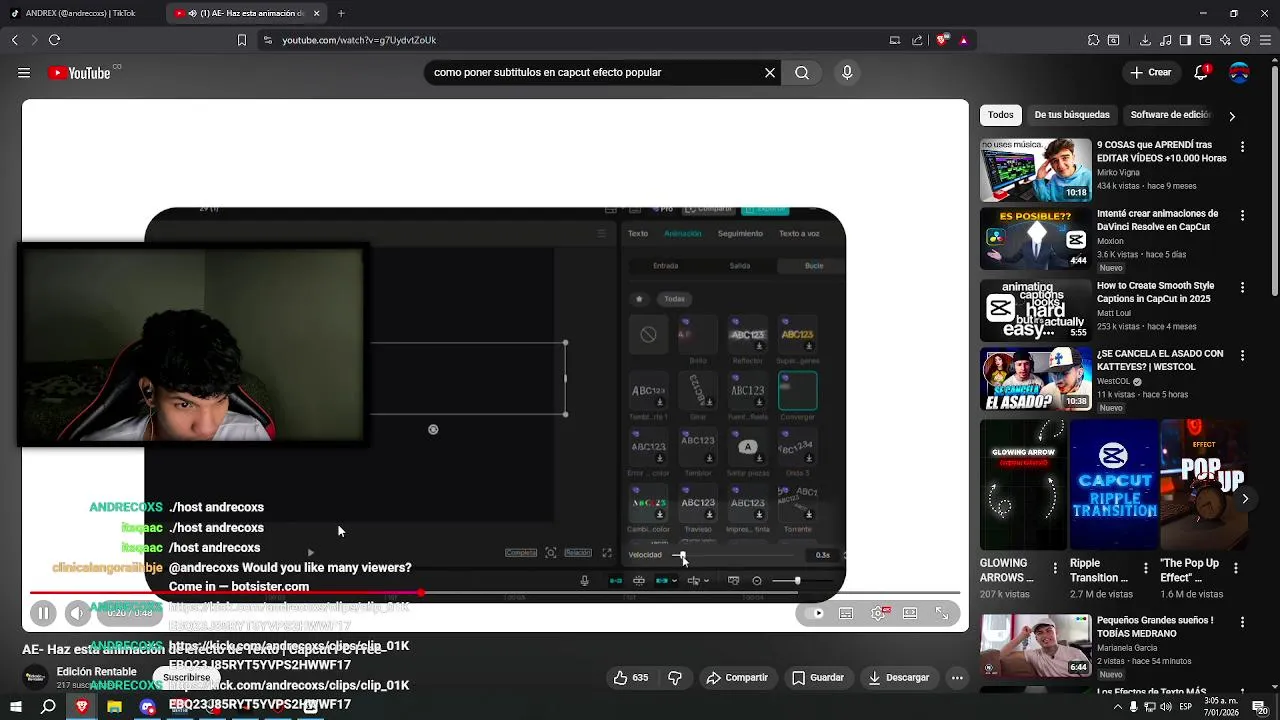Open the page share icon in the address bar
1280x720 pixels.
[x=917, y=40]
